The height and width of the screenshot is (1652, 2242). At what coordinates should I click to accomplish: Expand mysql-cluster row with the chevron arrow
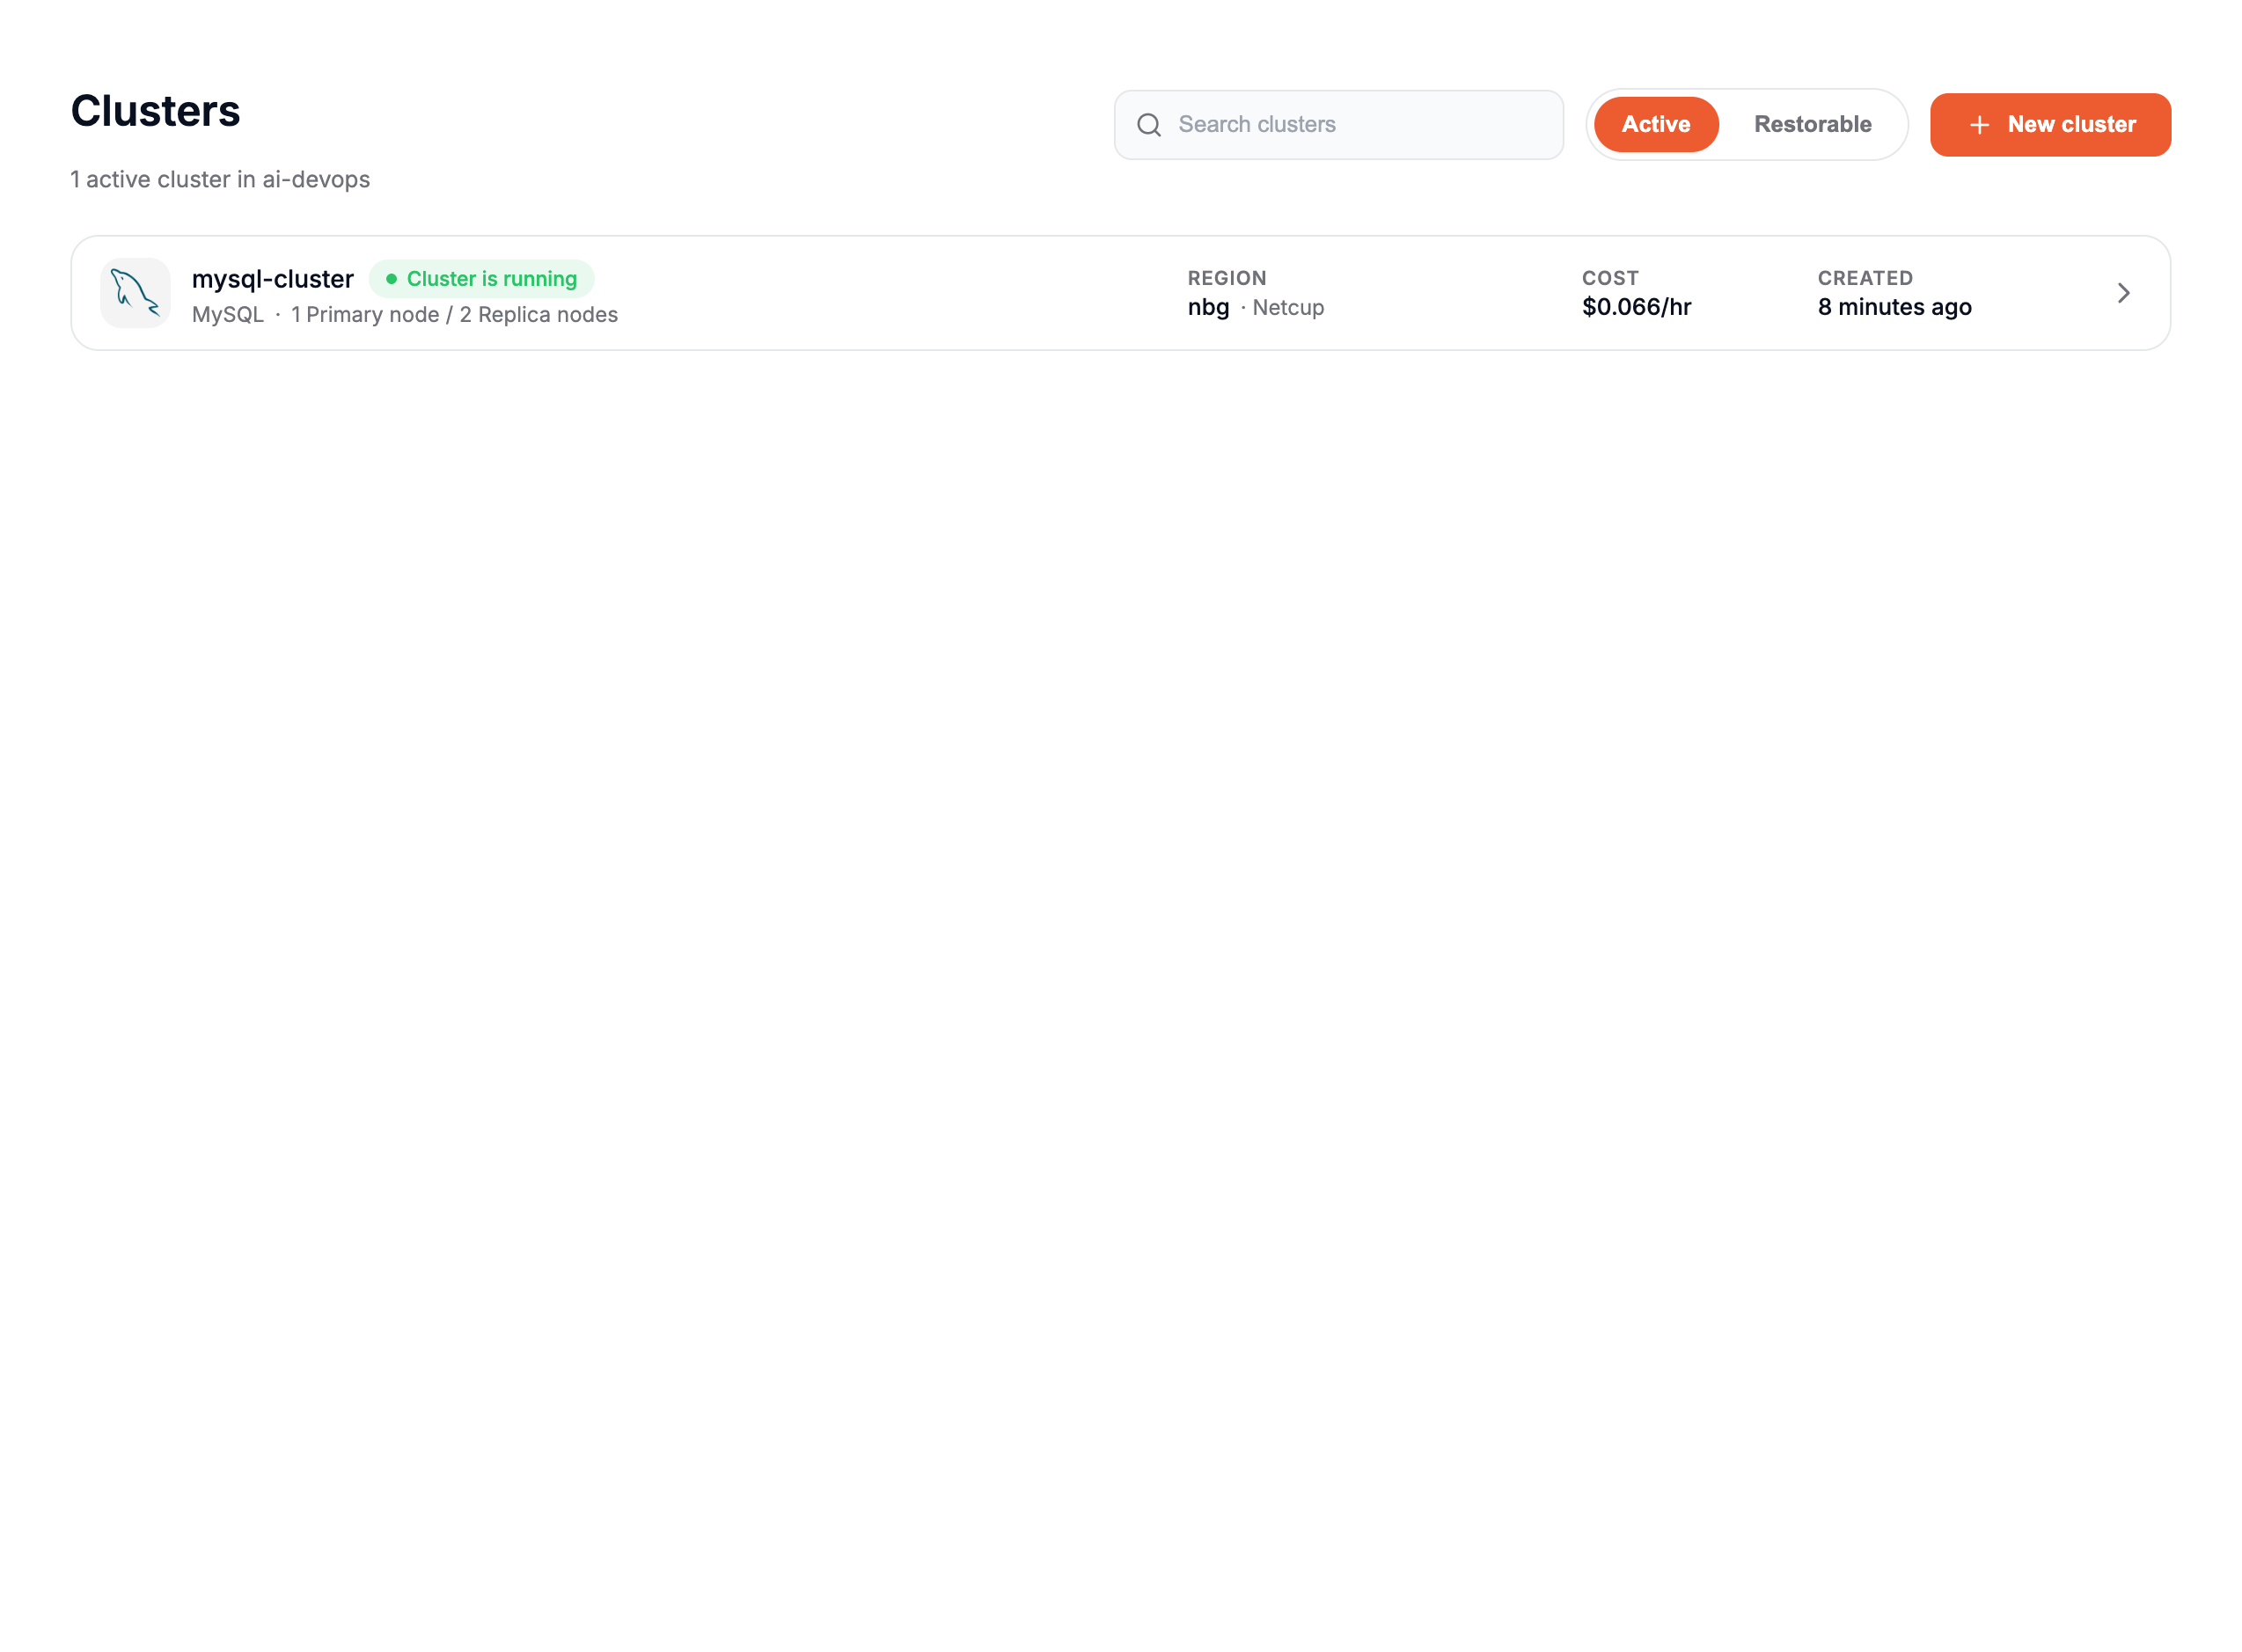[2123, 293]
